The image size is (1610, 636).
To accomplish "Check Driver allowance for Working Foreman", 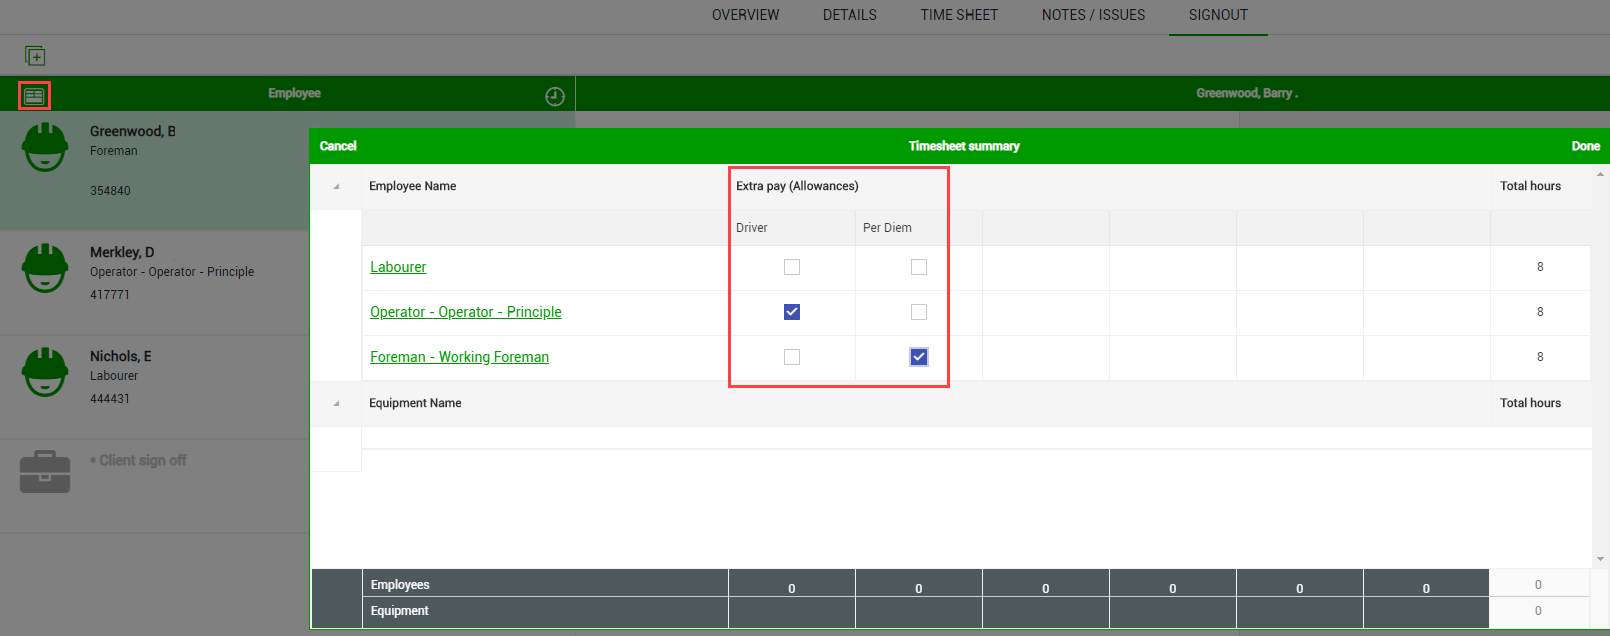I will 792,357.
